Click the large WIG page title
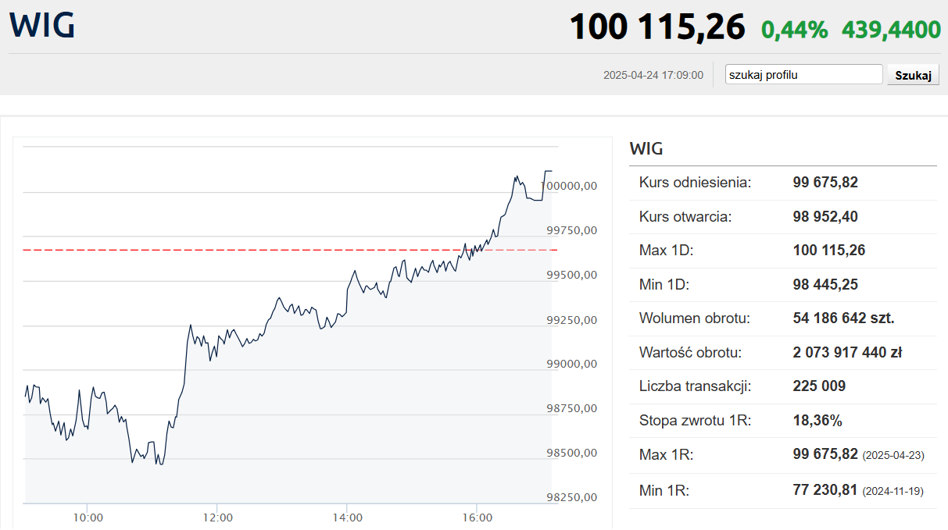948x530 pixels. [42, 26]
